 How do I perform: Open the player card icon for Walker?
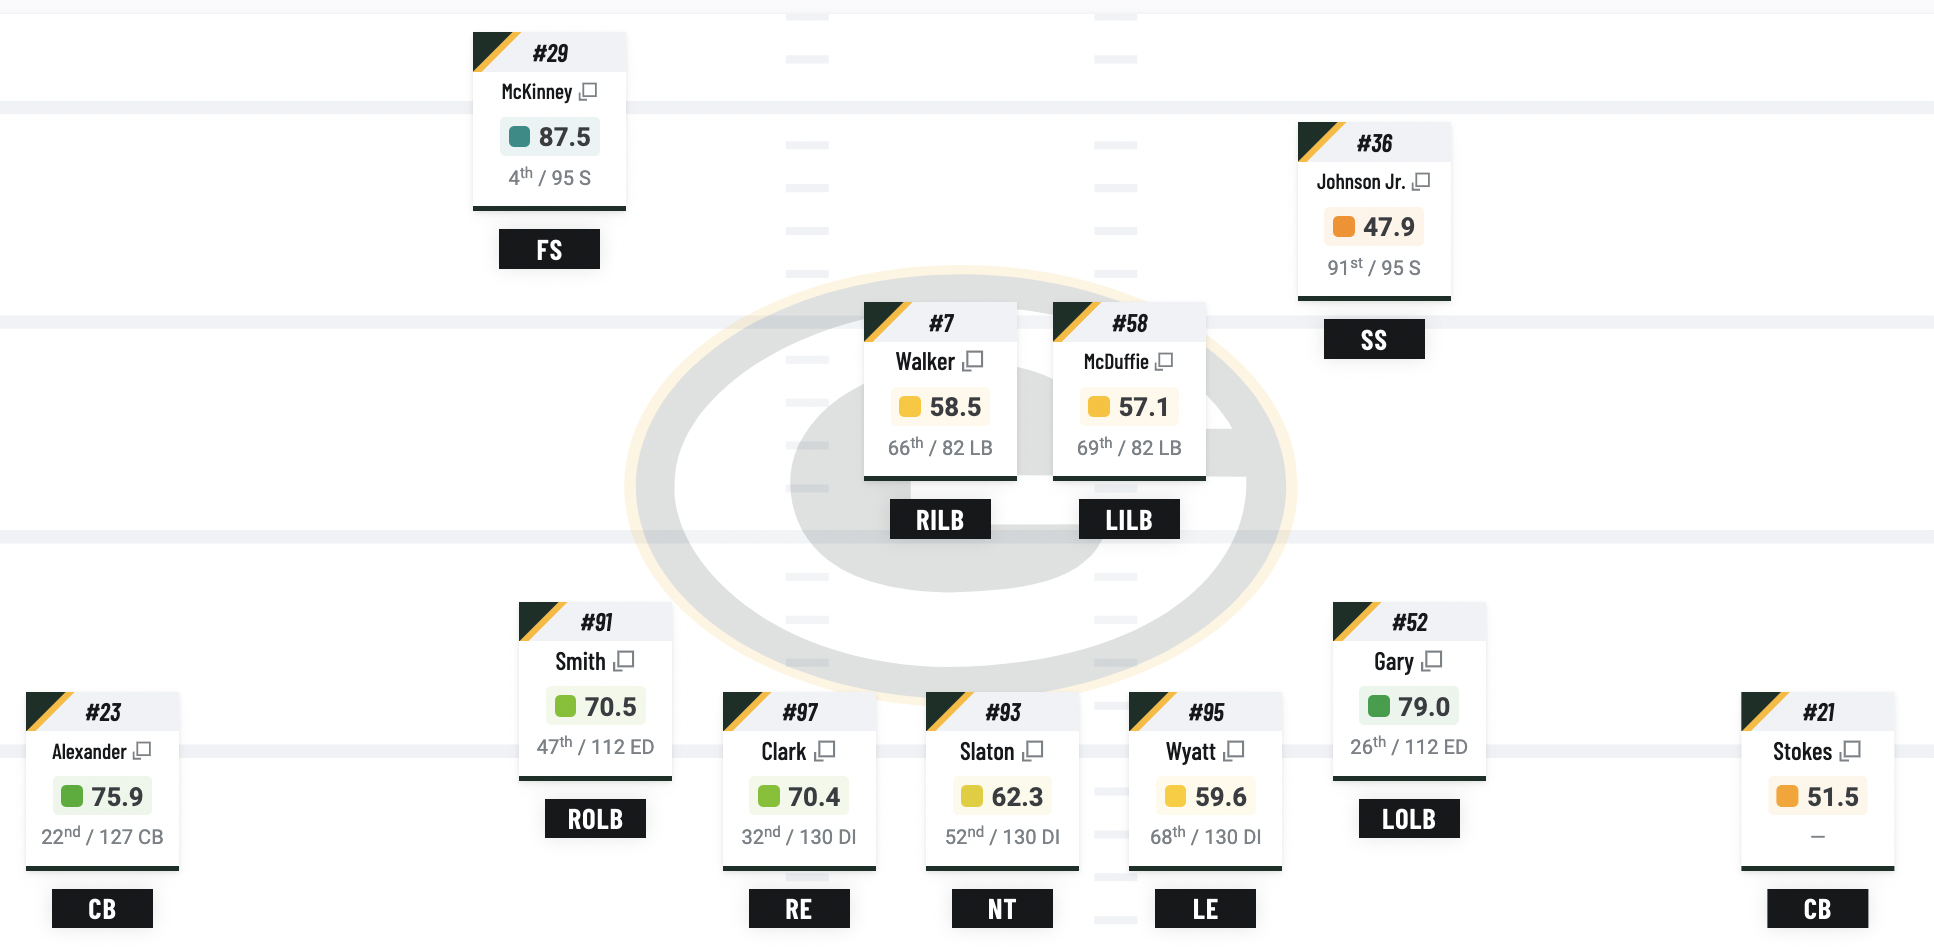point(973,361)
